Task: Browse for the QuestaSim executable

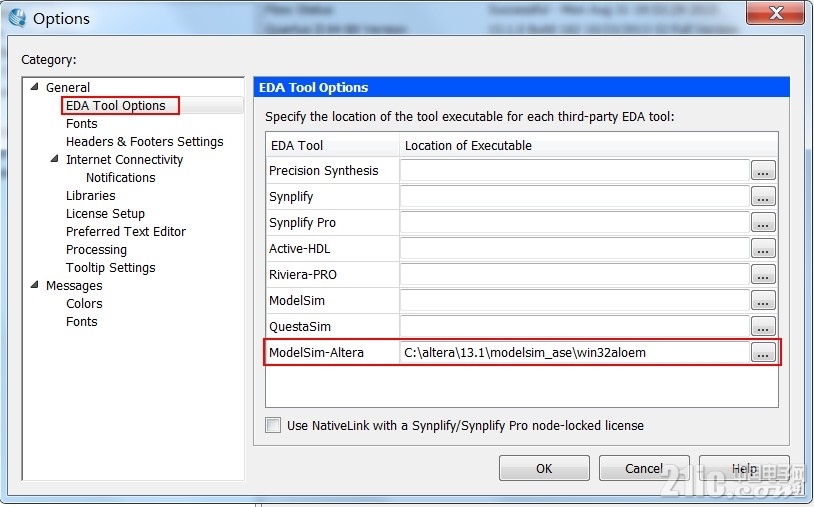Action: 763,326
